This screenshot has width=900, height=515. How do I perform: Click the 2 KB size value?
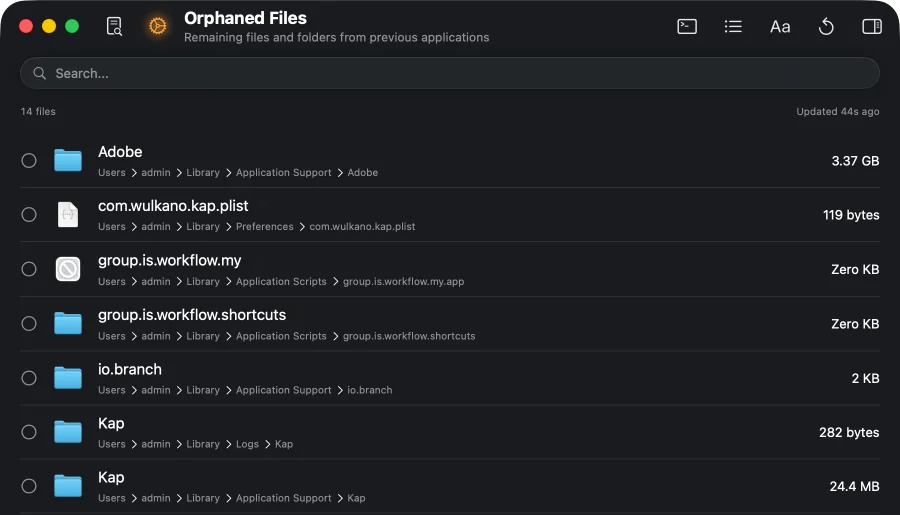pyautogui.click(x=865, y=378)
